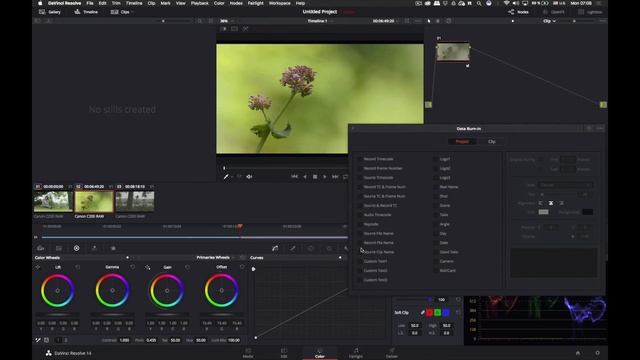Open the Power Window palette icon

coord(311,248)
